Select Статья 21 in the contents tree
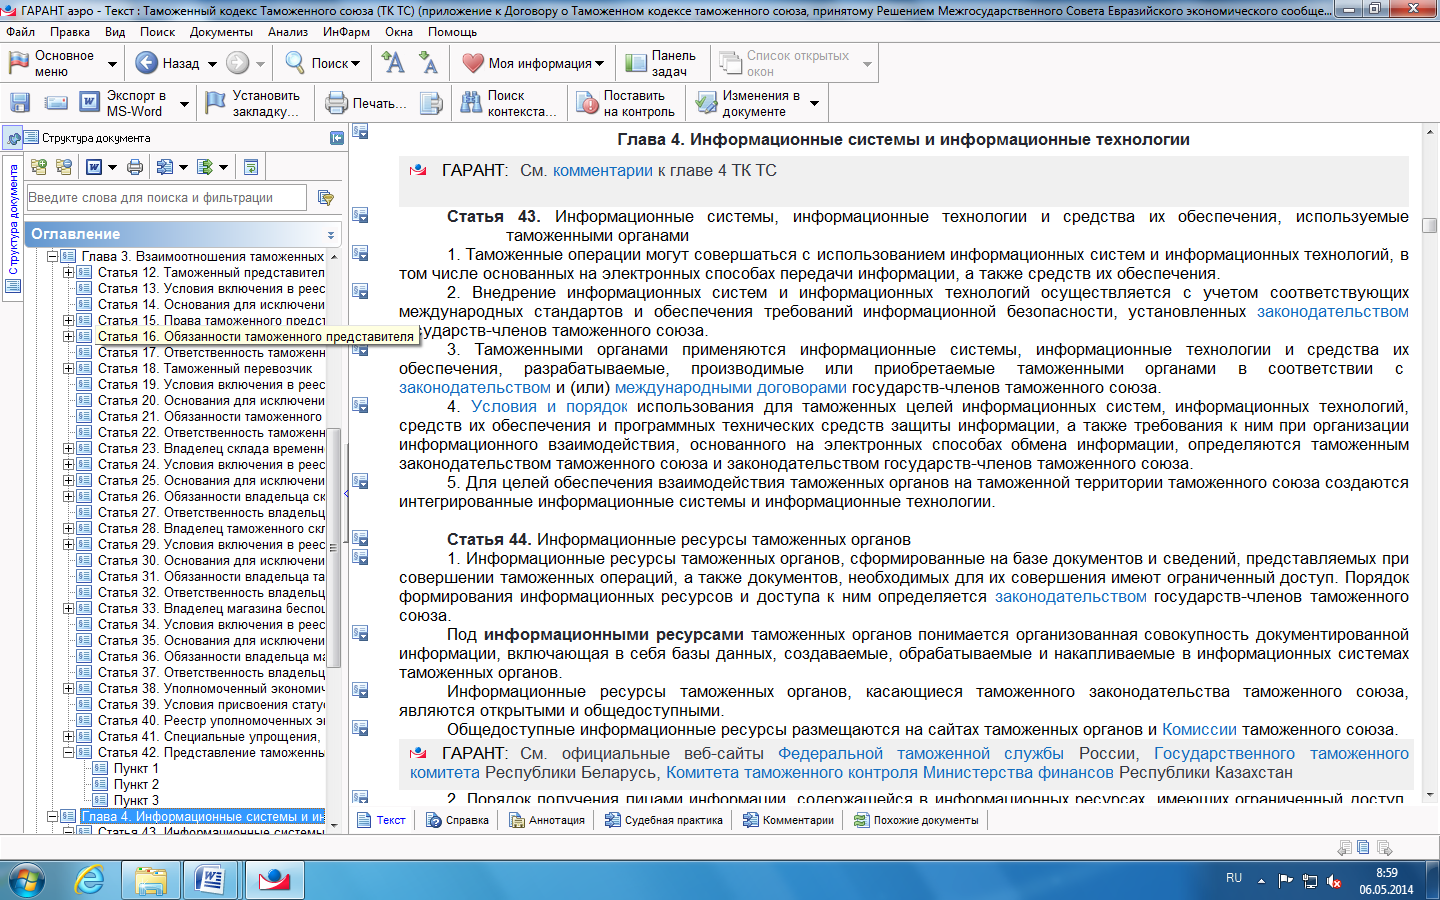Screen dimensions: 1440x900 coord(210,417)
